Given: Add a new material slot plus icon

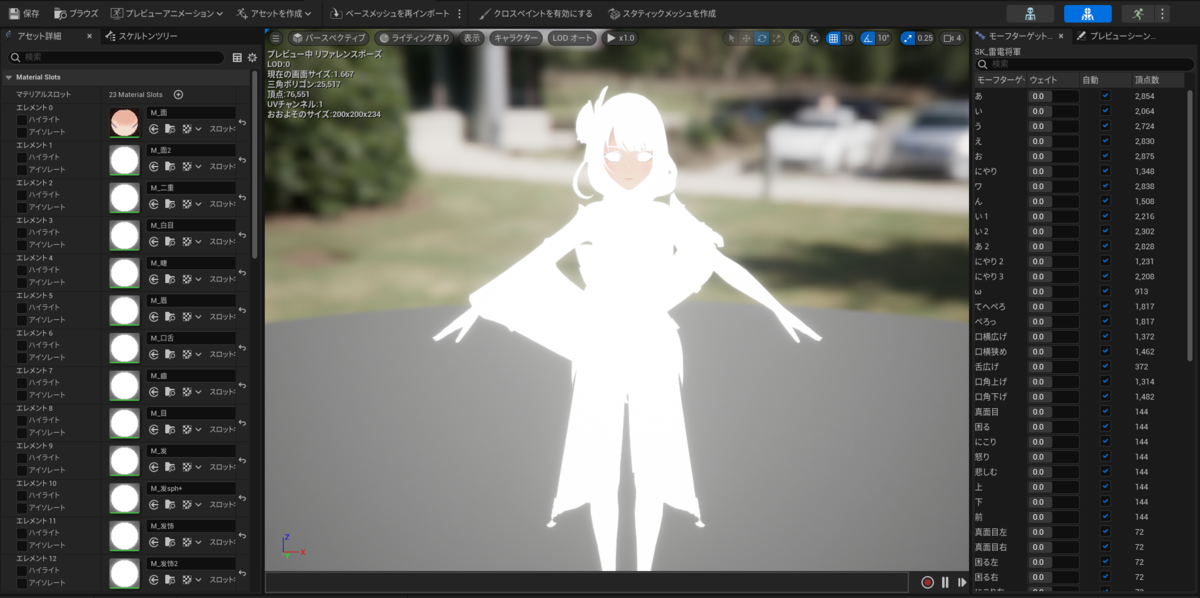Looking at the screenshot, I should [x=178, y=95].
